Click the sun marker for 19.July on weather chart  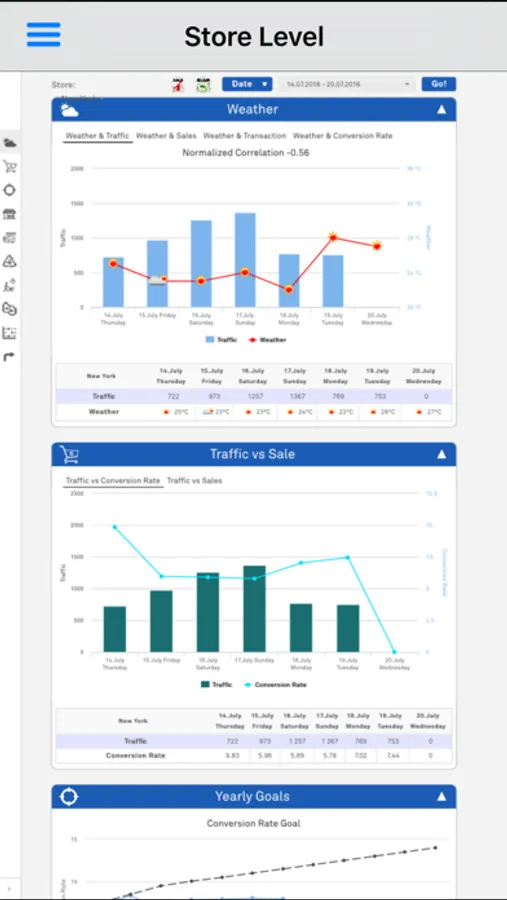pyautogui.click(x=333, y=237)
